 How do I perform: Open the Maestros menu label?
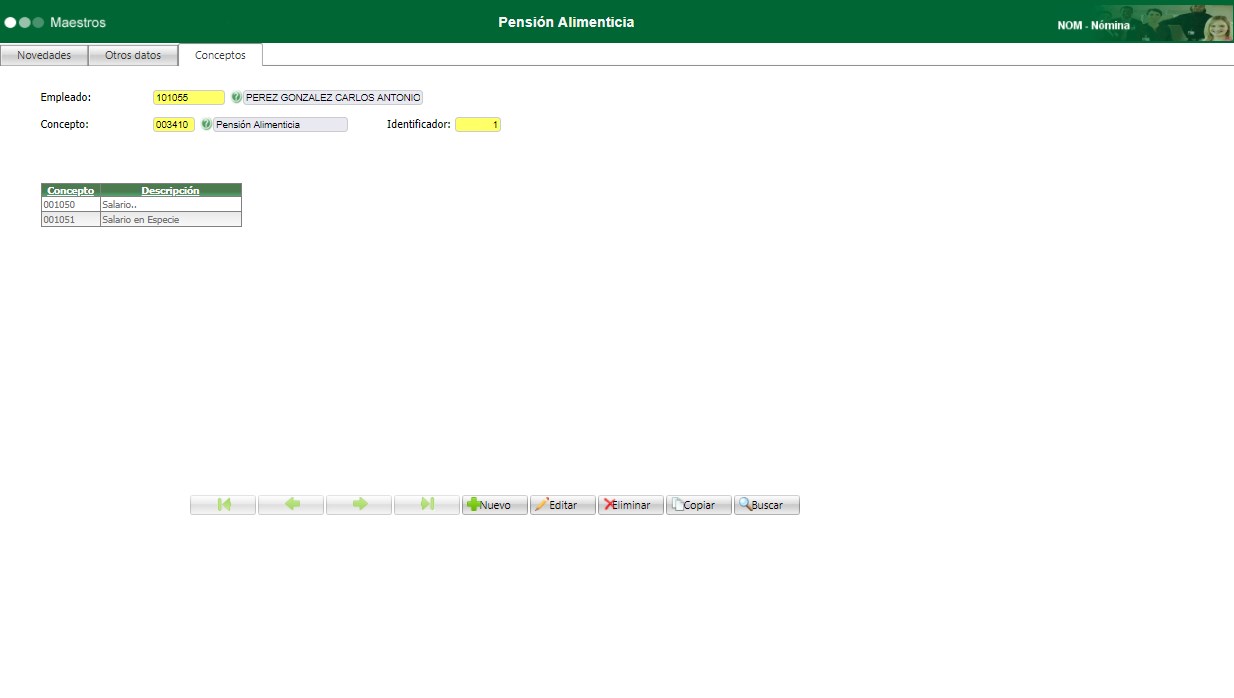coord(78,22)
